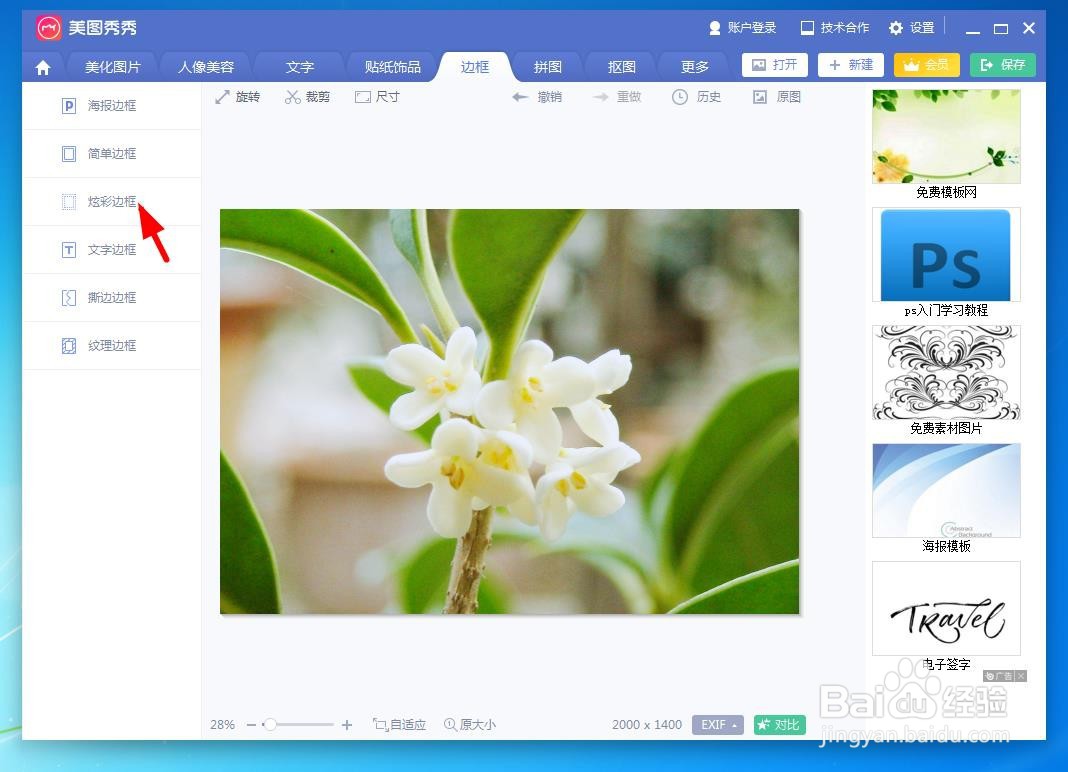The height and width of the screenshot is (772, 1068).
Task: Click the 美图秀秀 logo icon
Action: tap(48, 28)
